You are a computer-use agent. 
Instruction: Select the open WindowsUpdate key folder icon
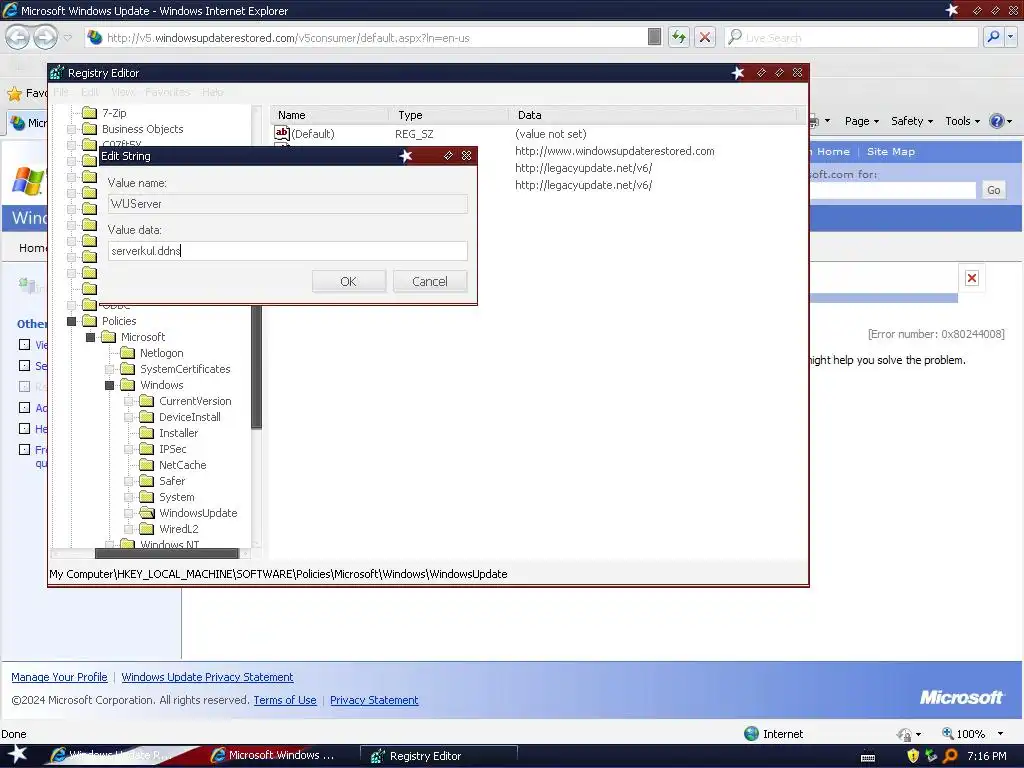coord(147,513)
